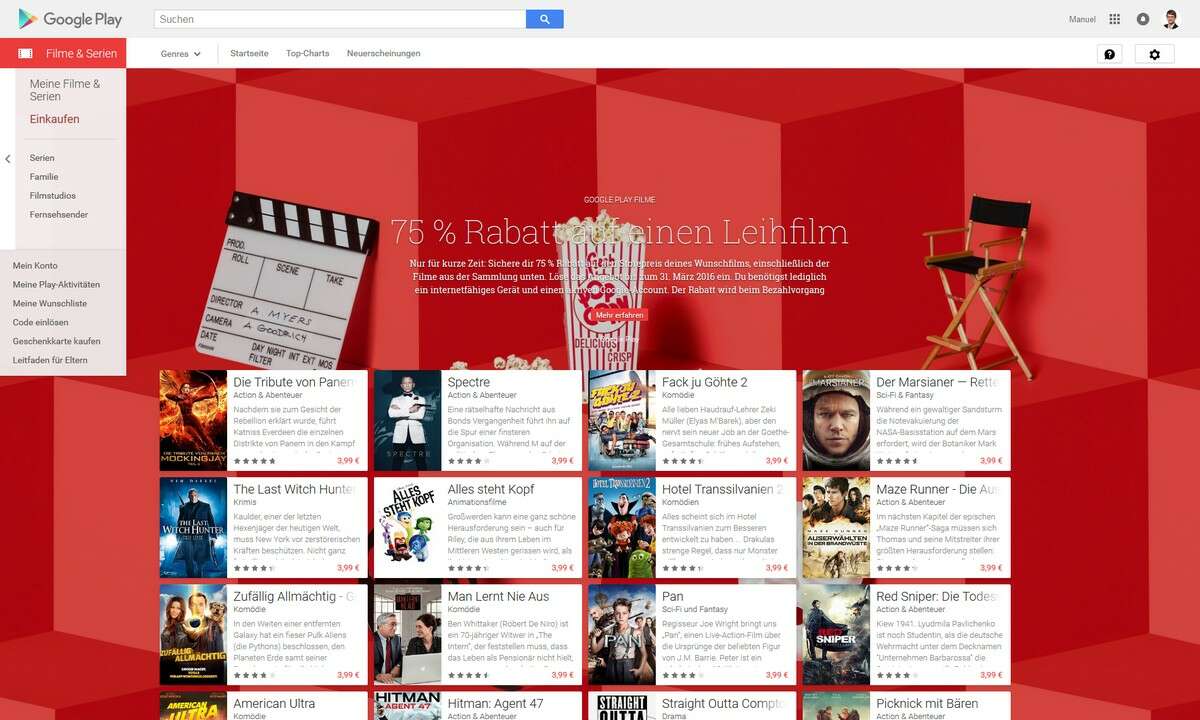Open the notifications bell icon
The image size is (1200, 720).
1143,19
